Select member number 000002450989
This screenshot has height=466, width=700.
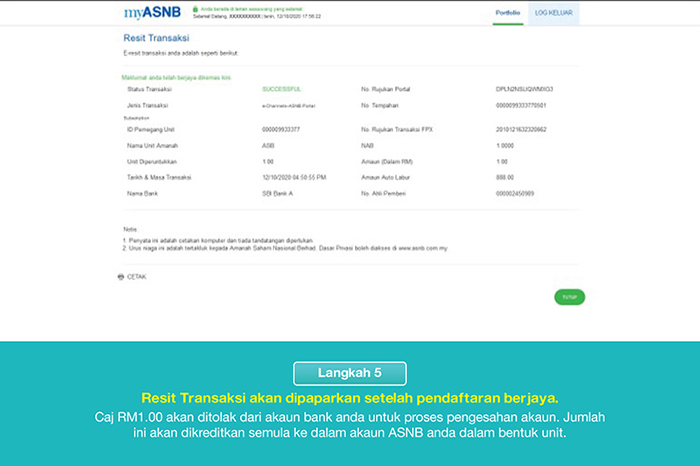pos(515,193)
